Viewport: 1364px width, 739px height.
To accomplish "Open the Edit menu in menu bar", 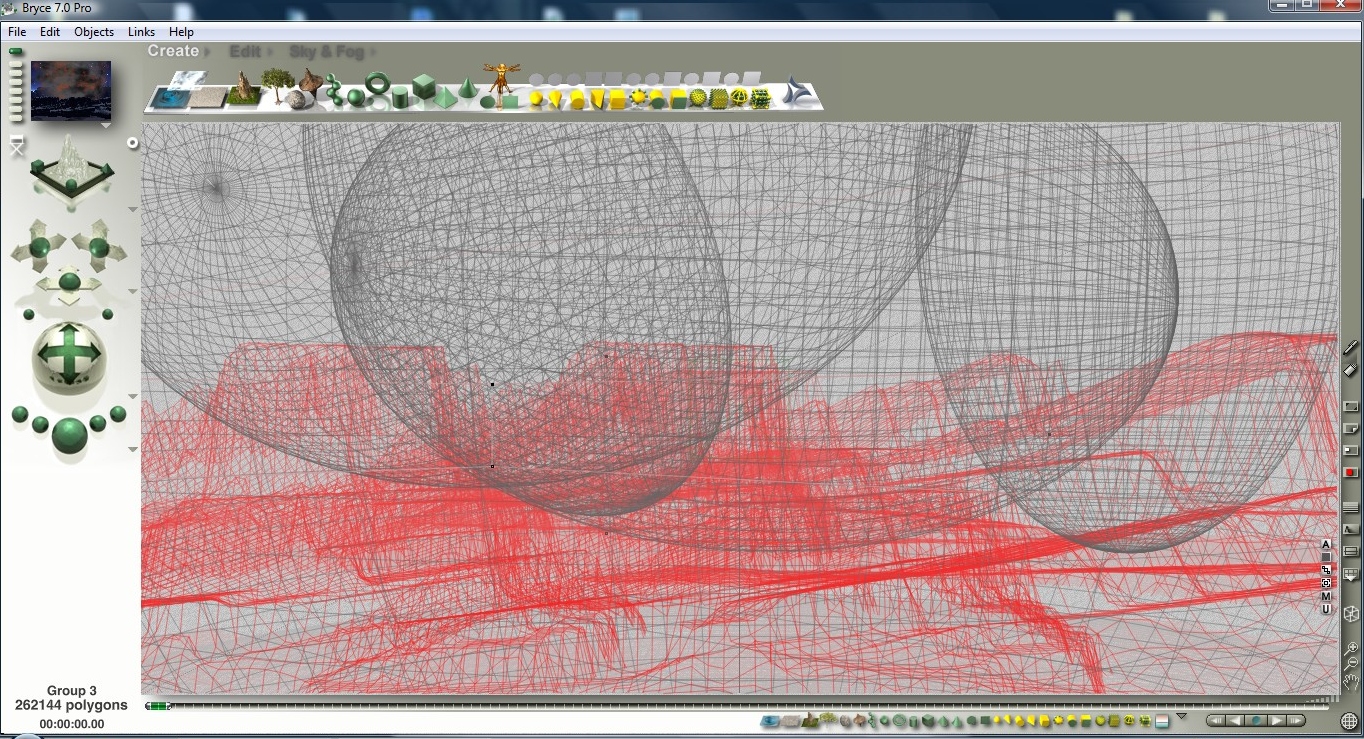I will [50, 32].
